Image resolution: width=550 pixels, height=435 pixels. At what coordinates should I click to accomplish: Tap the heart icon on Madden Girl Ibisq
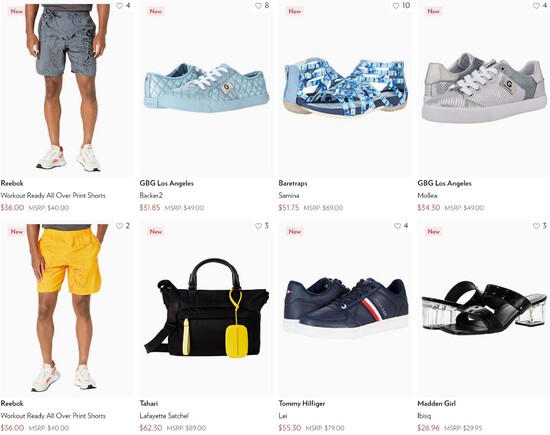point(536,226)
